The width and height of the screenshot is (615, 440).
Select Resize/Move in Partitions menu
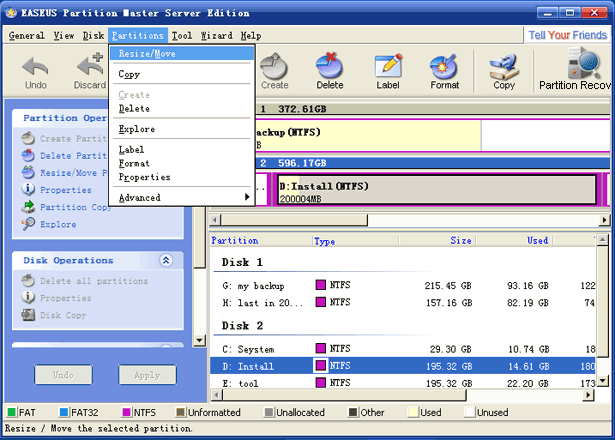coord(182,53)
